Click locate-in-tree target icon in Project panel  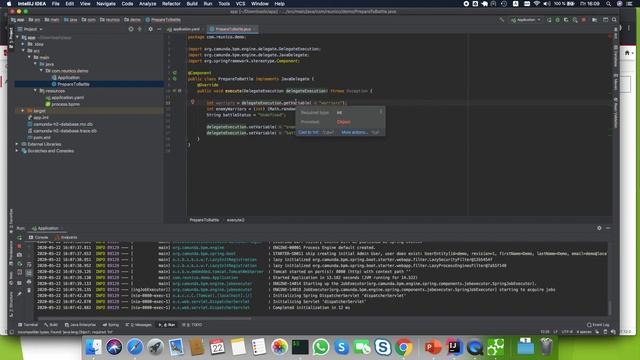click(x=131, y=29)
